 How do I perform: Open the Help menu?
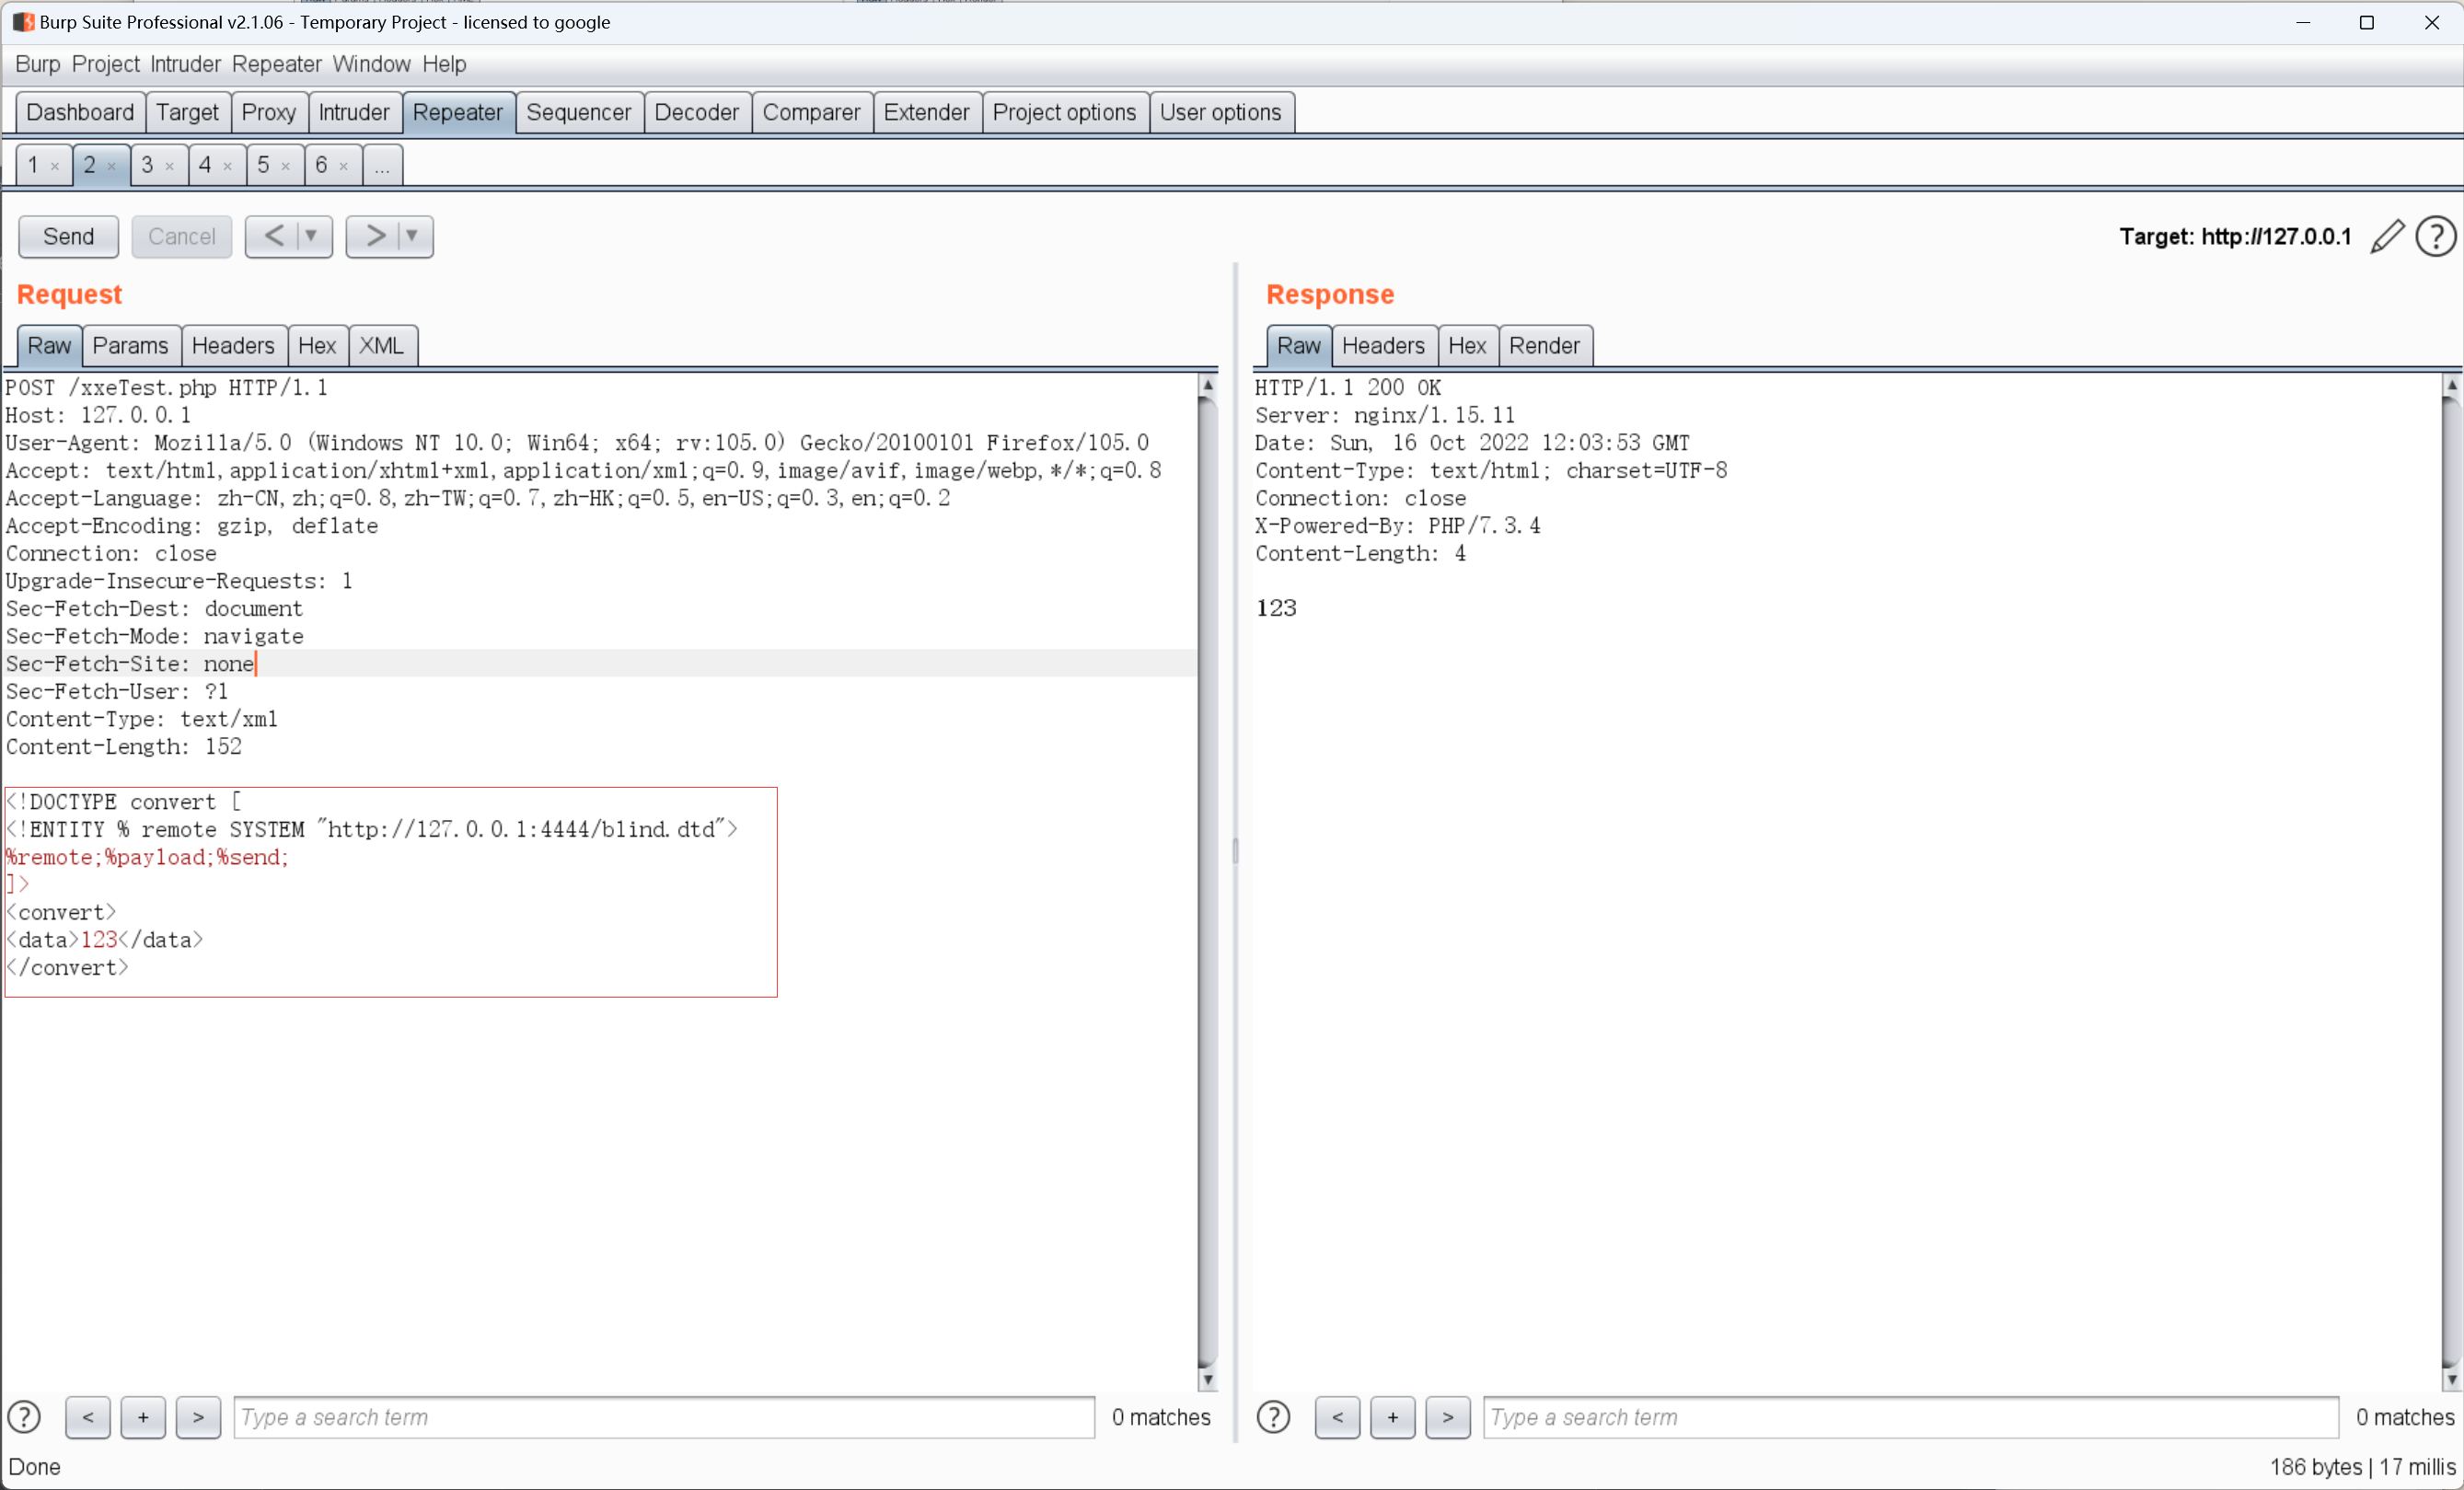click(x=444, y=64)
